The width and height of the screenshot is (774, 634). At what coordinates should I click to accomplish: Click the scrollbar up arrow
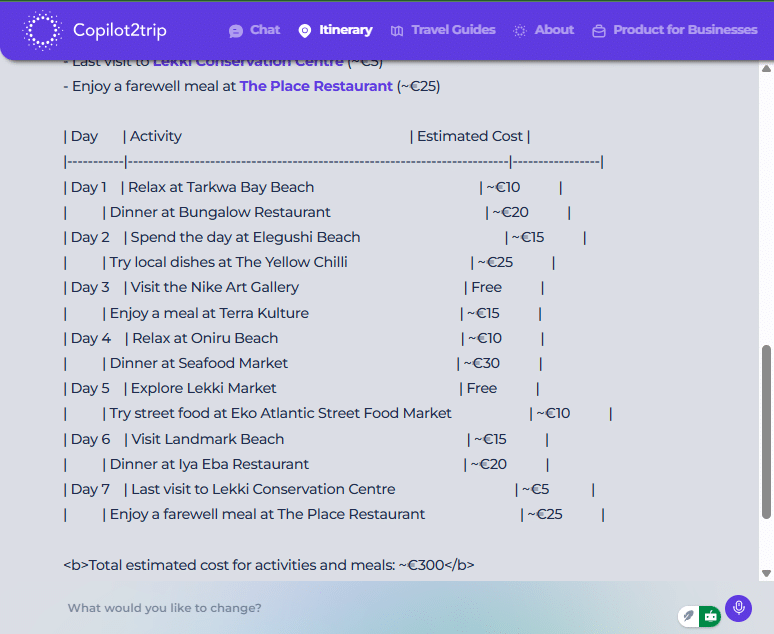click(766, 69)
